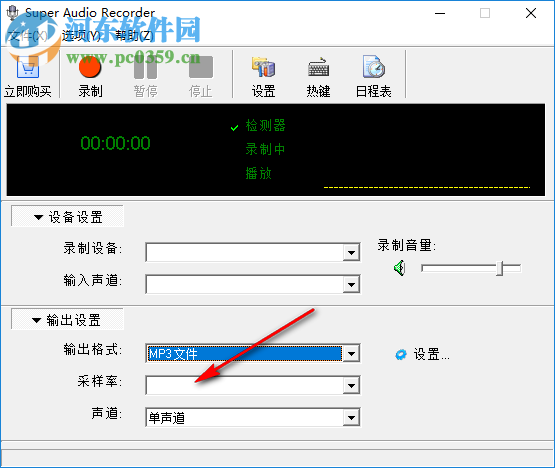The width and height of the screenshot is (555, 468).
Task: Open the 选项(Y) menu
Action: [x=81, y=36]
